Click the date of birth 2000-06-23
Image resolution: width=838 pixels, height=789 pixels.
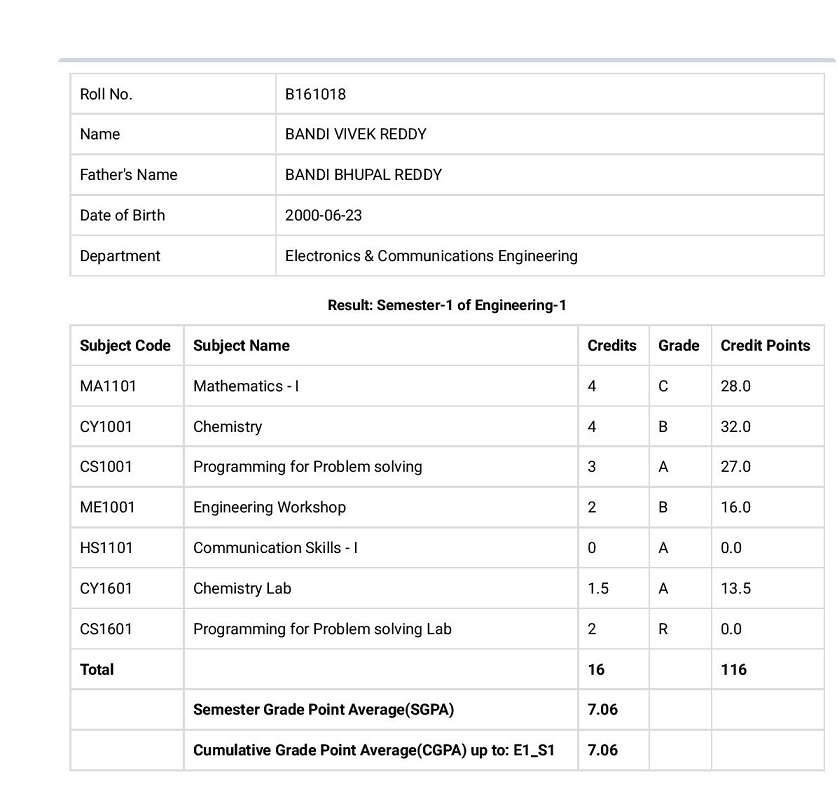[x=323, y=215]
